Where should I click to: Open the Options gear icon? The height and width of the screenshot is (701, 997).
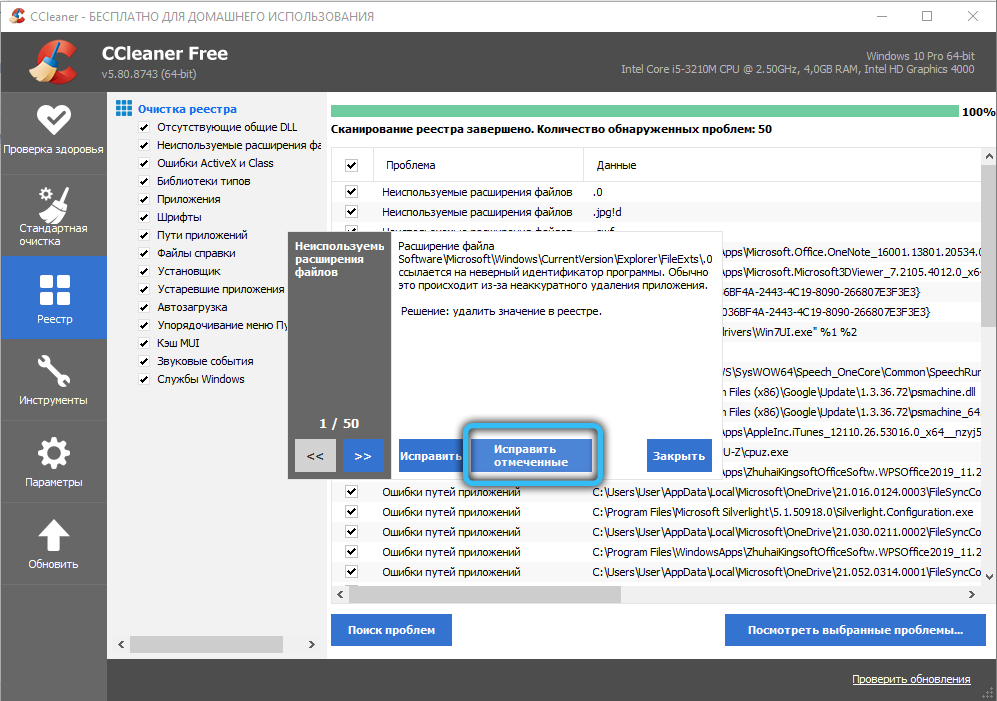click(x=53, y=453)
